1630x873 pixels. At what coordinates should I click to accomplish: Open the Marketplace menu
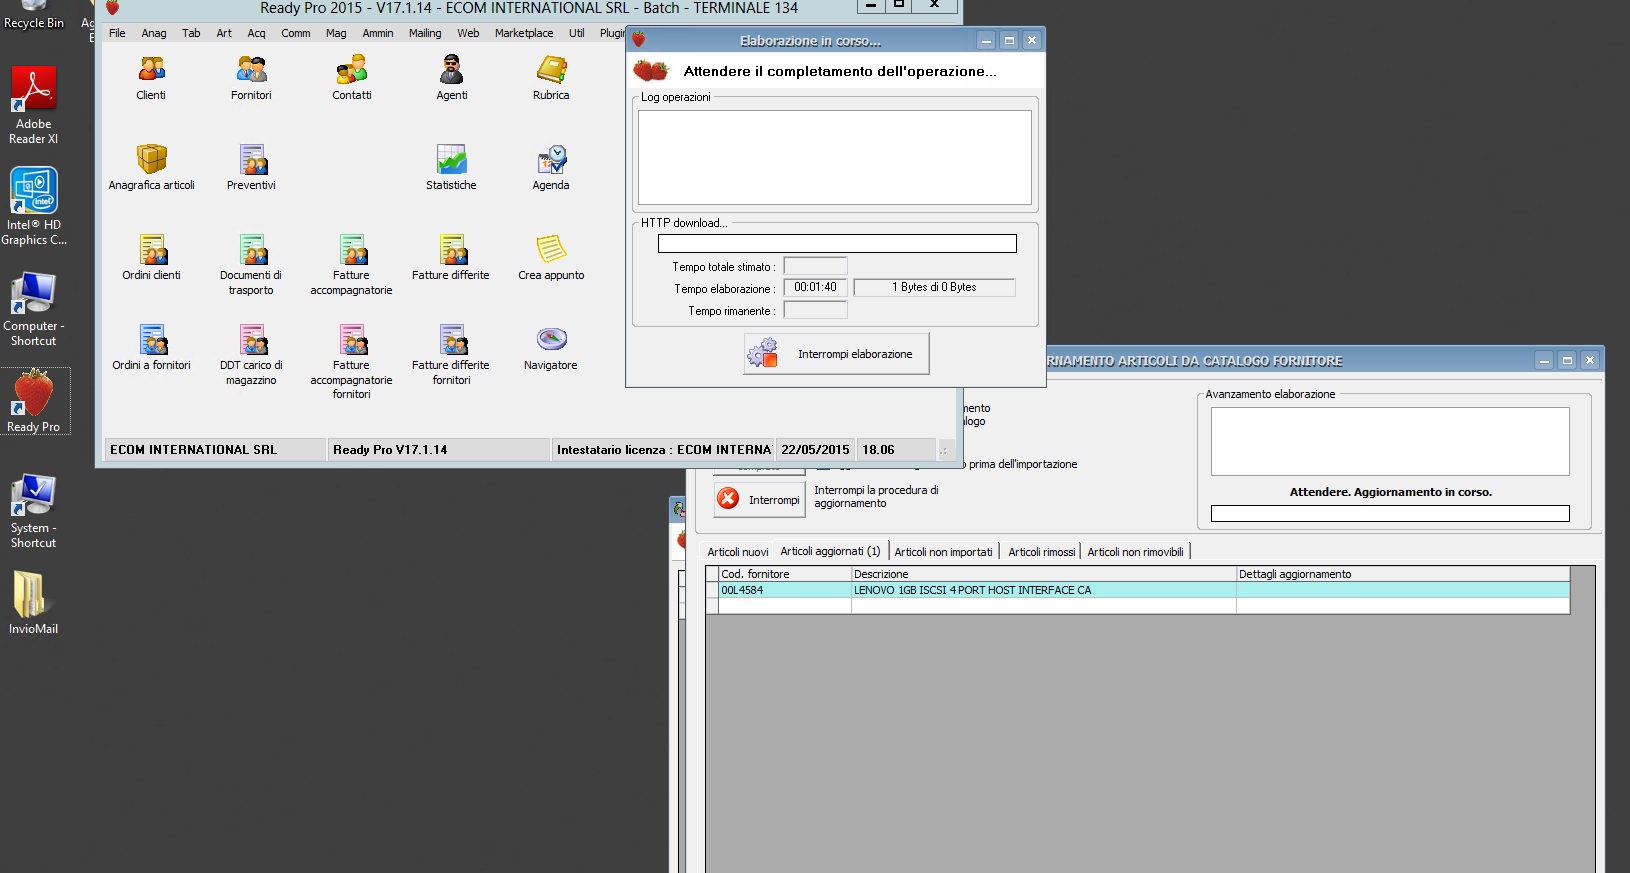pyautogui.click(x=524, y=33)
